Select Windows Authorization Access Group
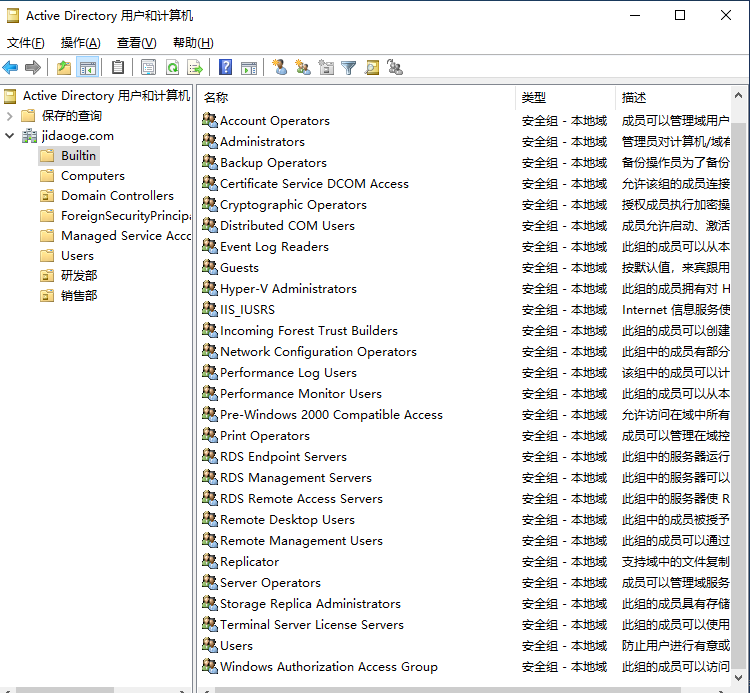This screenshot has height=693, width=750. (329, 667)
